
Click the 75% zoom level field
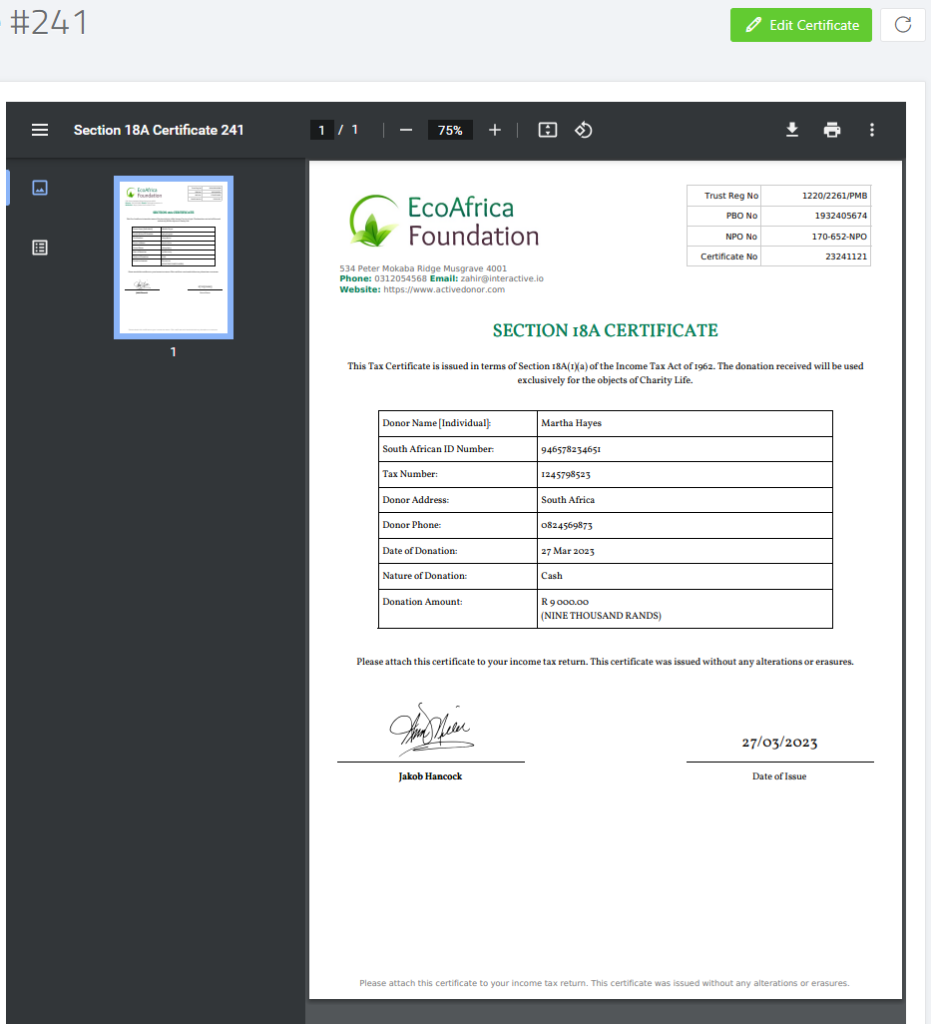point(450,130)
